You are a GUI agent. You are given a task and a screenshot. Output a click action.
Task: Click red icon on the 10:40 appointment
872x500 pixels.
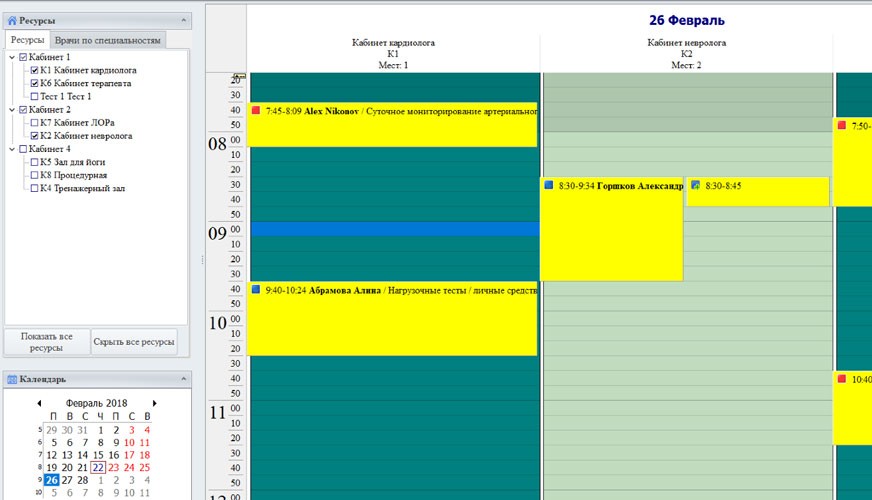[x=842, y=379]
